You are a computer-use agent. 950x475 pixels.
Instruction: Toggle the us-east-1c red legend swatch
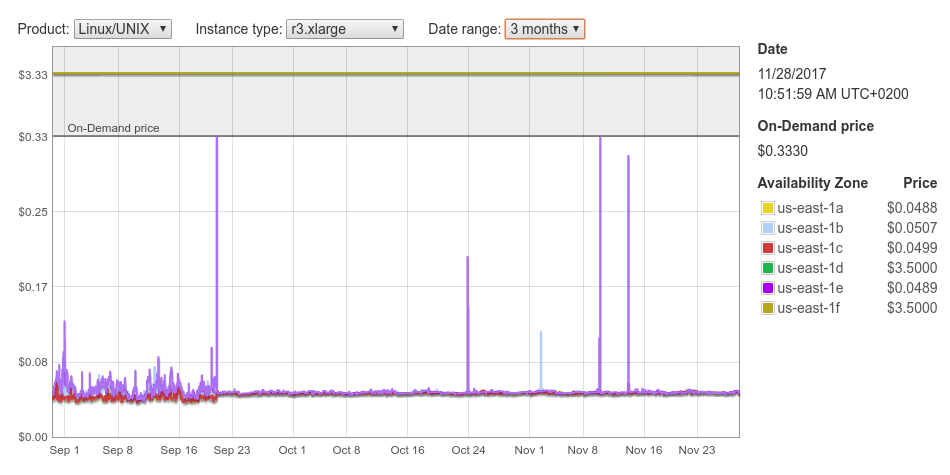pos(768,248)
